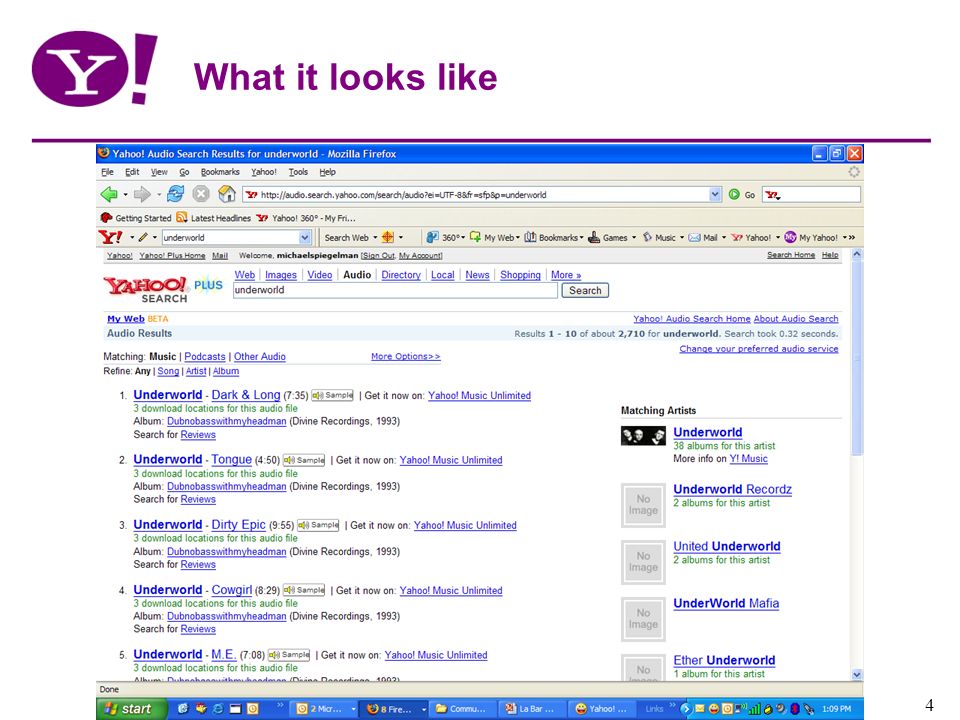Image resolution: width=960 pixels, height=720 pixels.
Task: Open the Bookmarks menu
Action: coord(220,172)
